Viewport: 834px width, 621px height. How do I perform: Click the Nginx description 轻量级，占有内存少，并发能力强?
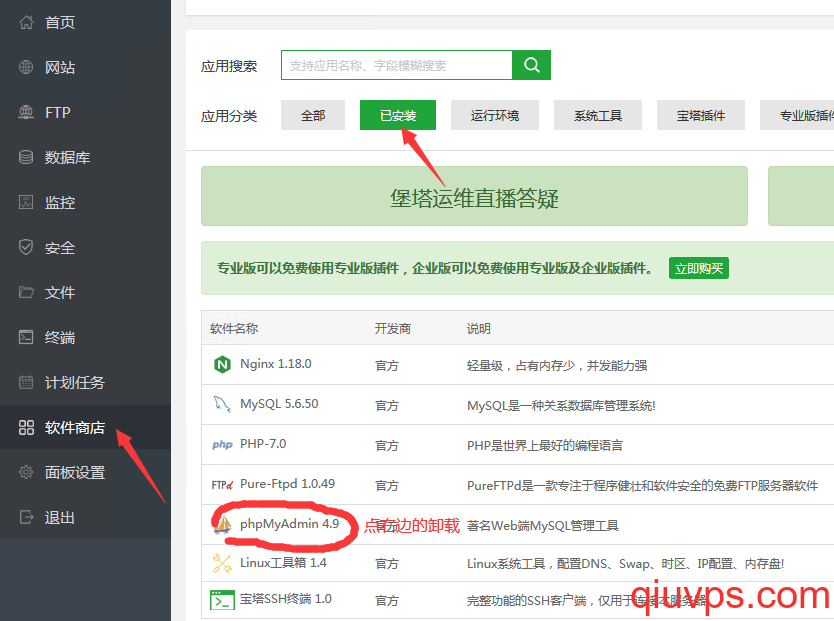(x=557, y=365)
